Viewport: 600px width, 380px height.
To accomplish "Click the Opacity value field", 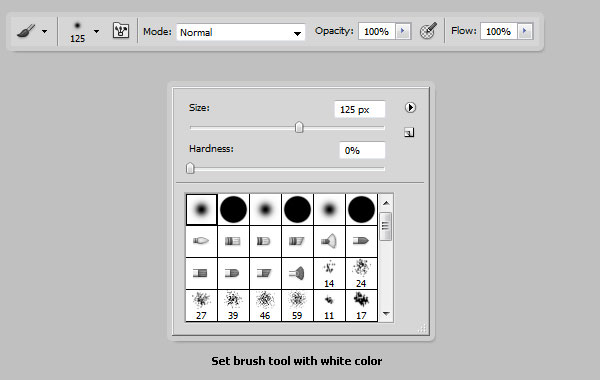I will pos(377,31).
